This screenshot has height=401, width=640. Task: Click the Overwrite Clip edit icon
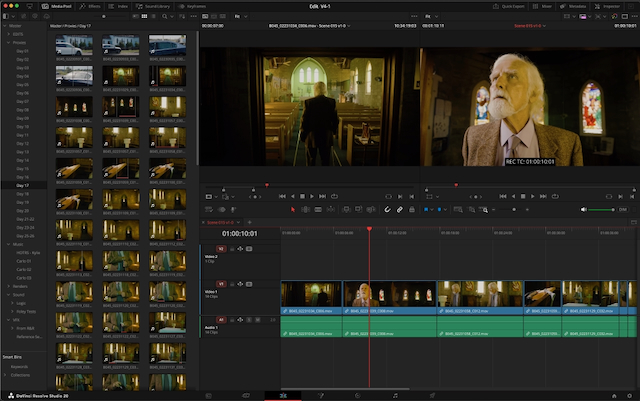pos(358,209)
